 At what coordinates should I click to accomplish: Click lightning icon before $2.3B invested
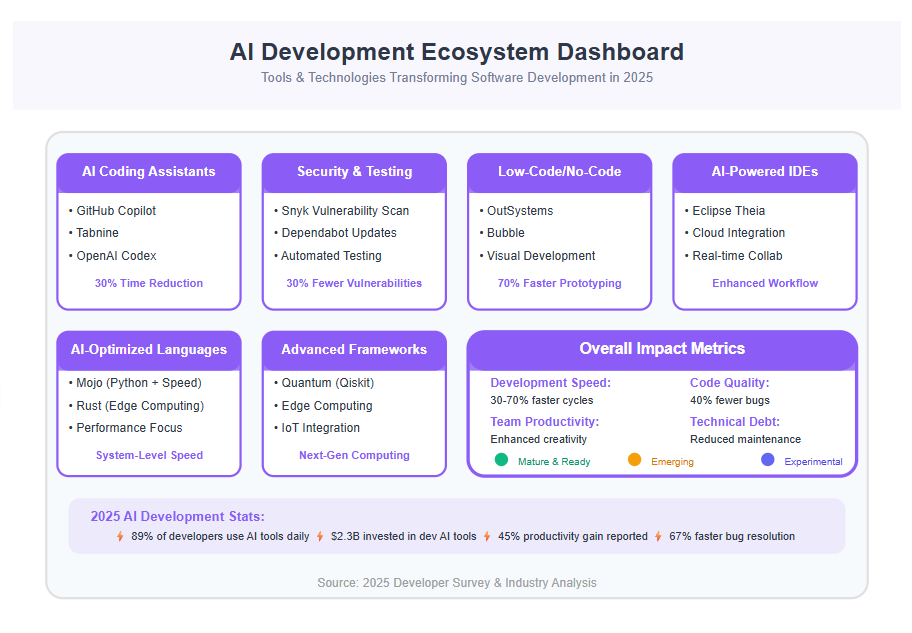tap(320, 536)
